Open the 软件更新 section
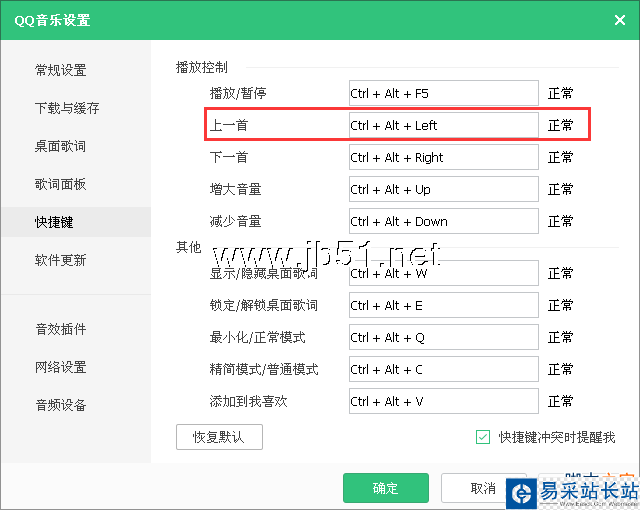640x510 pixels. pos(60,260)
